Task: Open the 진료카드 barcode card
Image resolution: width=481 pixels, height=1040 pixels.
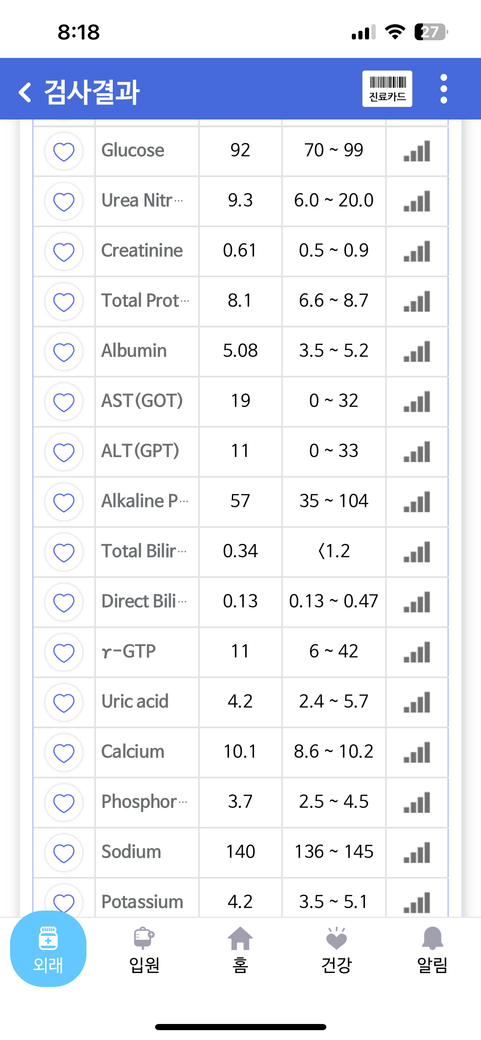Action: click(387, 88)
